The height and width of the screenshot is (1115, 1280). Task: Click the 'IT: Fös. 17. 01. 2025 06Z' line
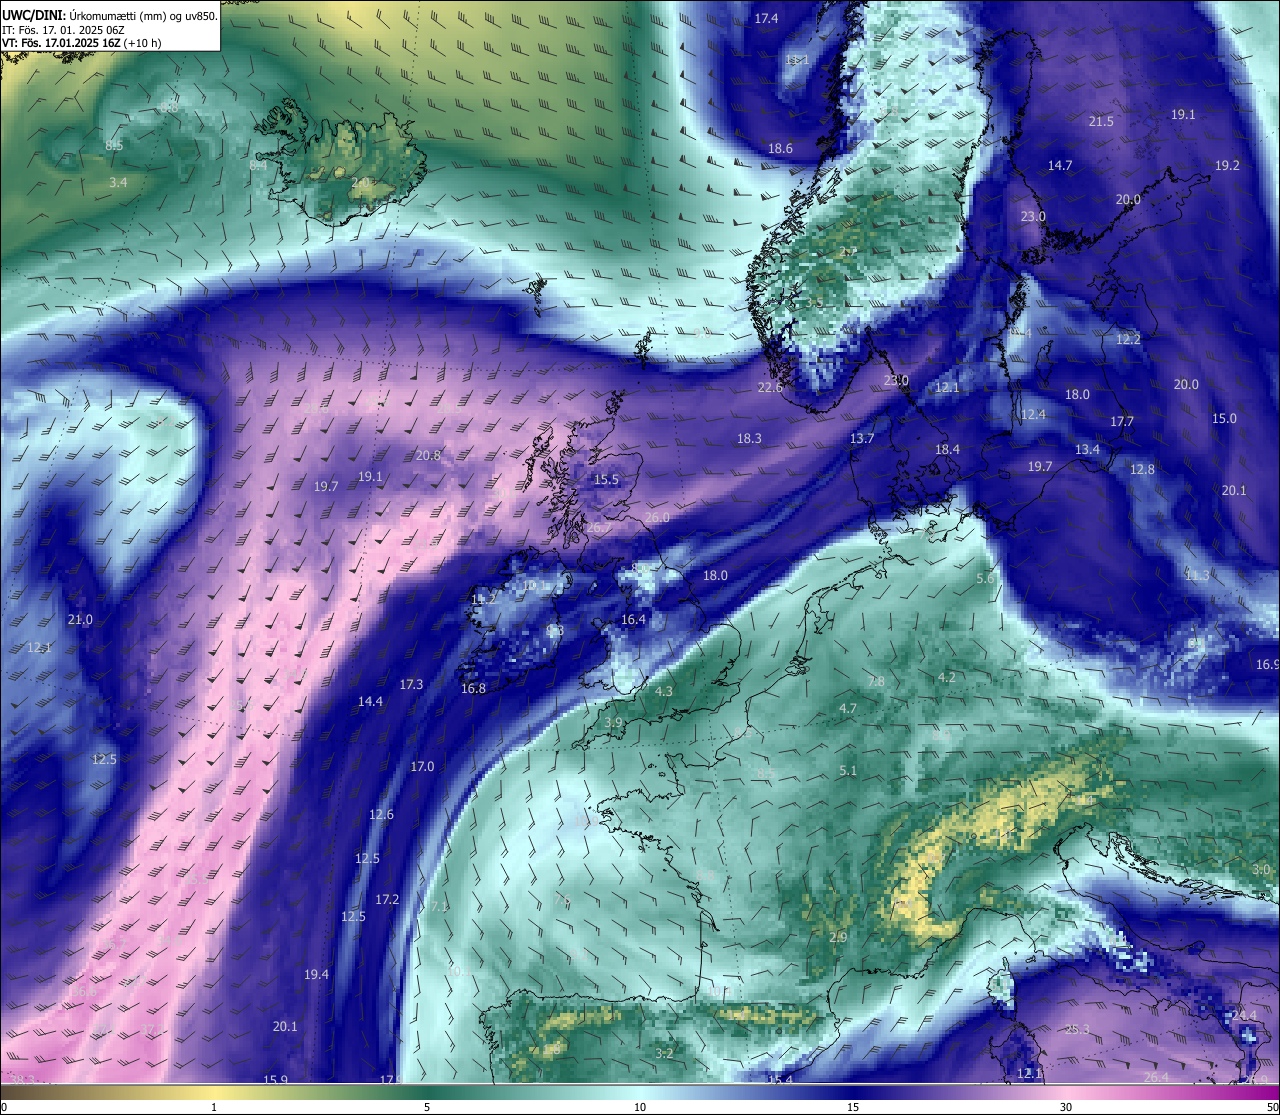click(64, 30)
